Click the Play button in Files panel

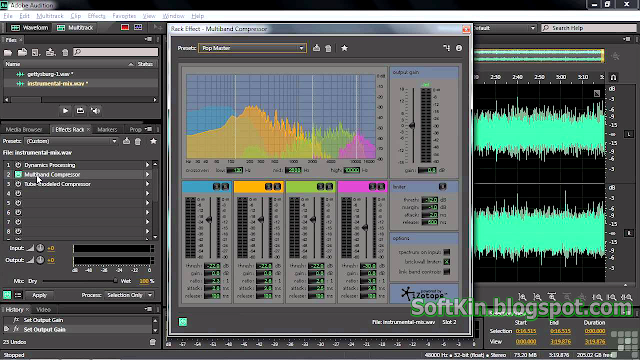[65, 111]
